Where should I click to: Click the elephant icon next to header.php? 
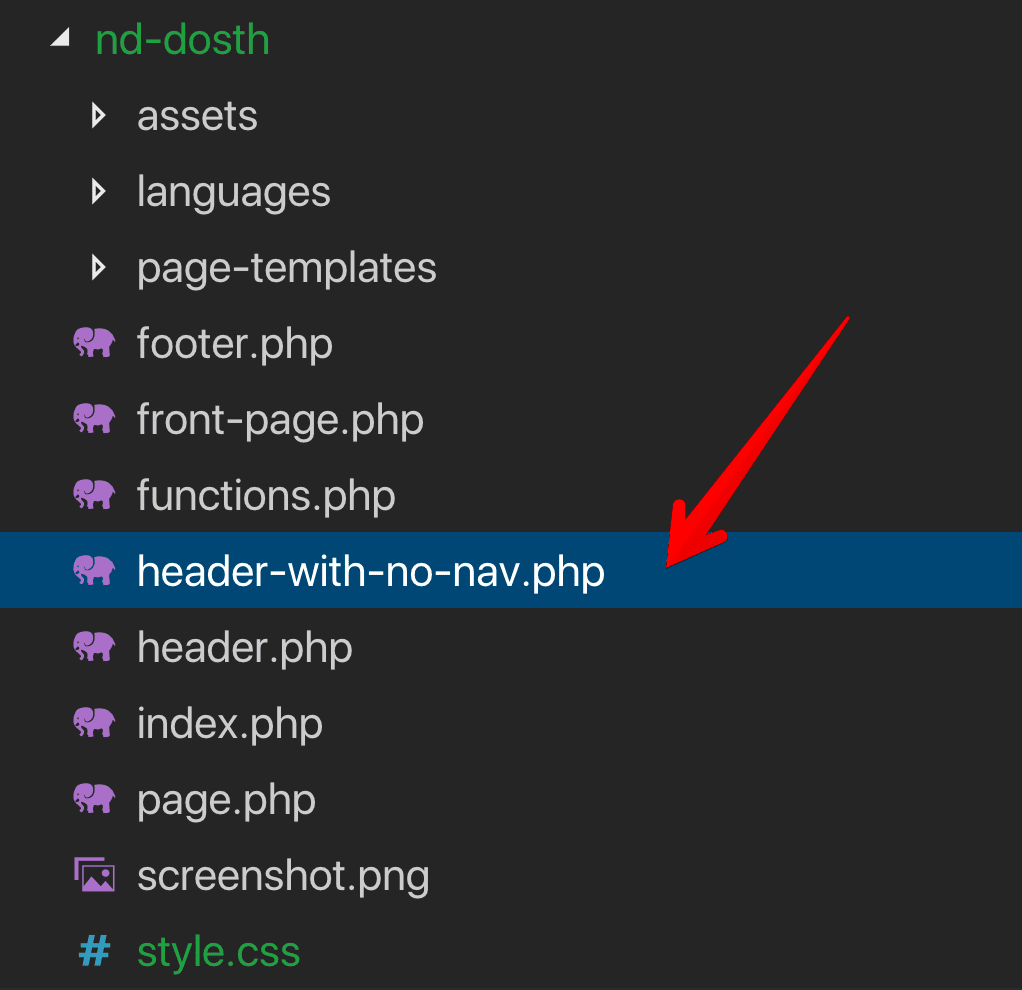(x=94, y=647)
